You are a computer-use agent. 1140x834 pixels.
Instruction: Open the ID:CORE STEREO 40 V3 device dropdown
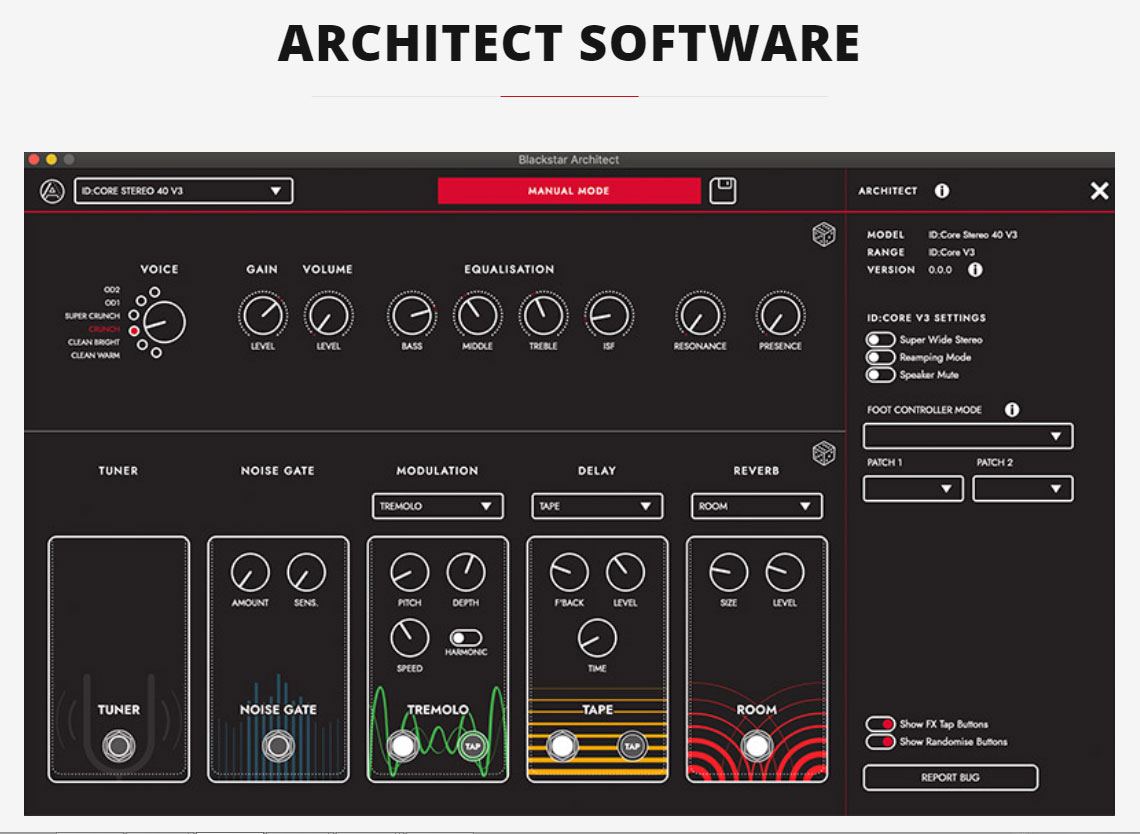[184, 191]
